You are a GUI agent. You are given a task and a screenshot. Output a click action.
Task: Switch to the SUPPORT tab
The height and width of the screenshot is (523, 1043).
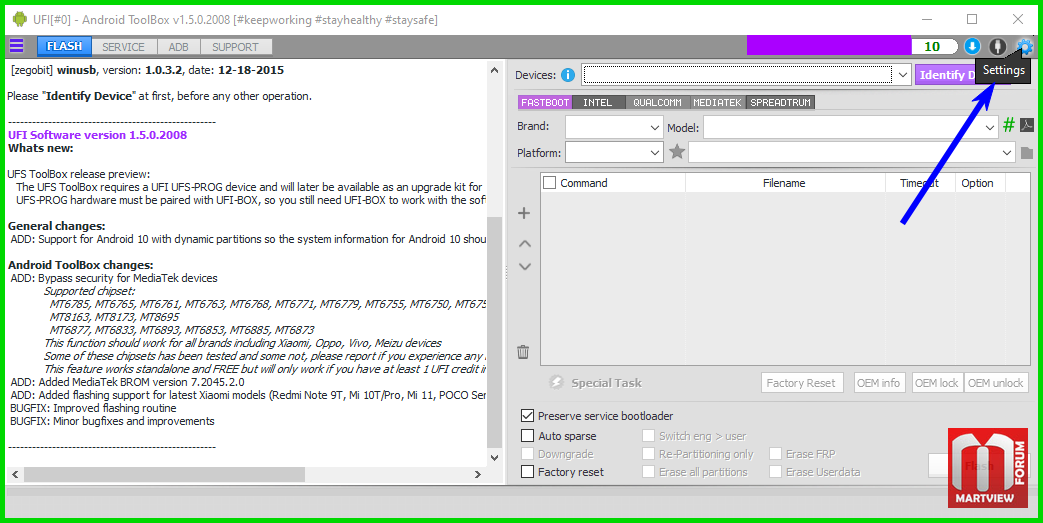(235, 47)
